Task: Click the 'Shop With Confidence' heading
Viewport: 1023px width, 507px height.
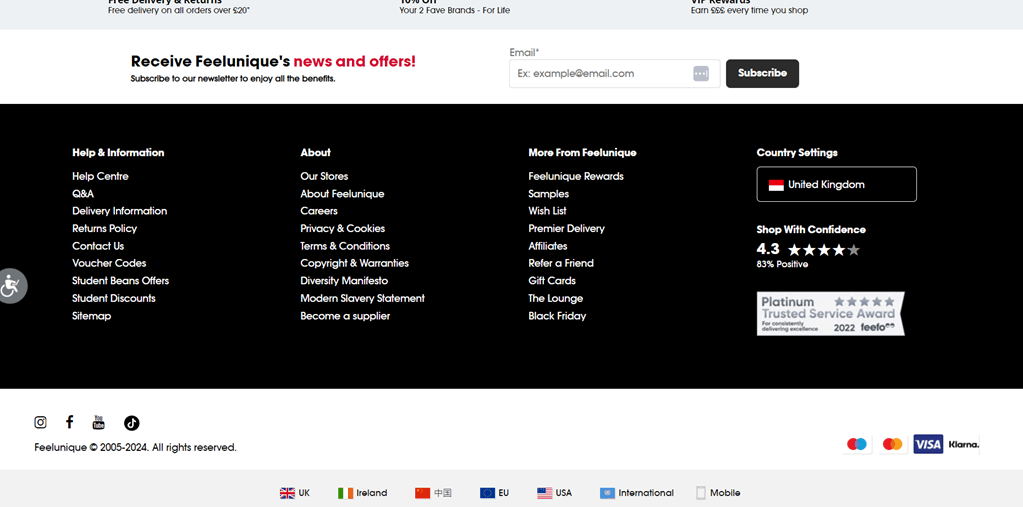Action: point(811,230)
